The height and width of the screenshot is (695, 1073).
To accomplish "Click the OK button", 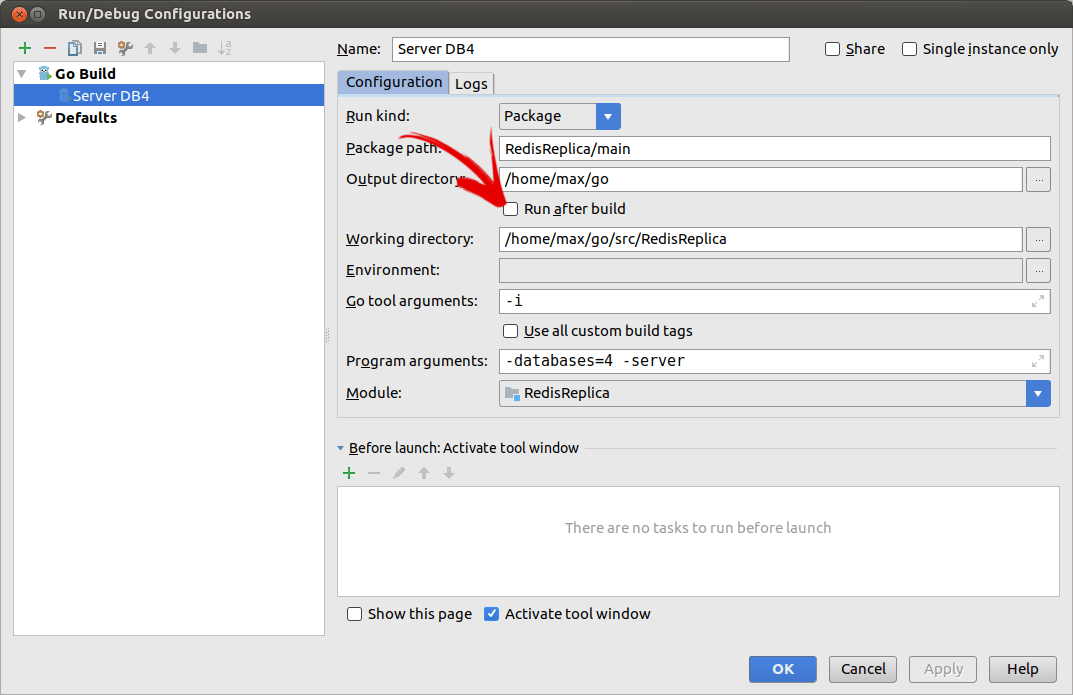I will click(x=782, y=669).
